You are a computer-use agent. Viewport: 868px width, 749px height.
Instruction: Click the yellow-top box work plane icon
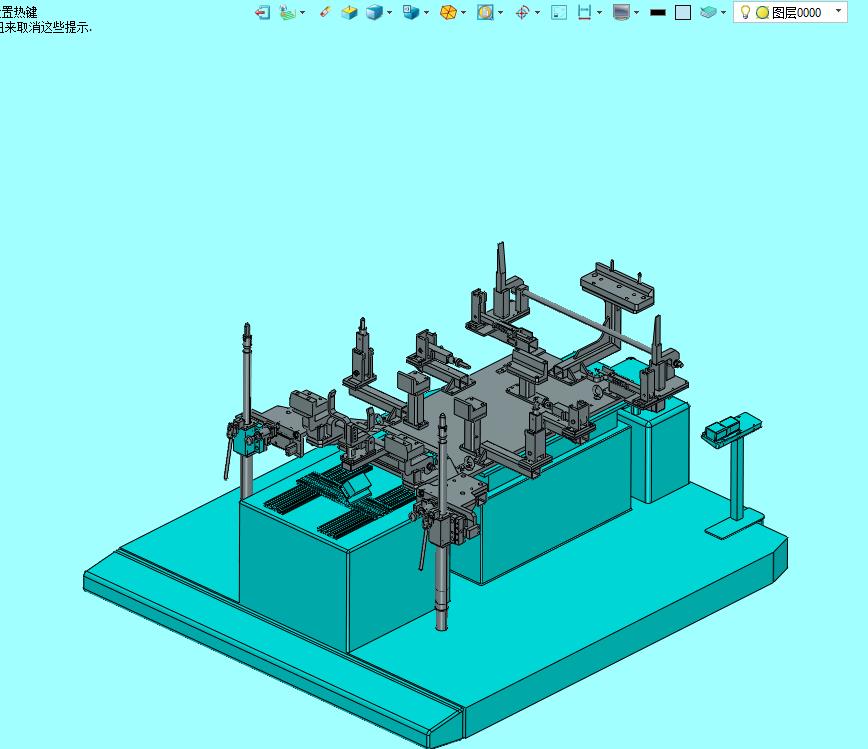coord(349,12)
